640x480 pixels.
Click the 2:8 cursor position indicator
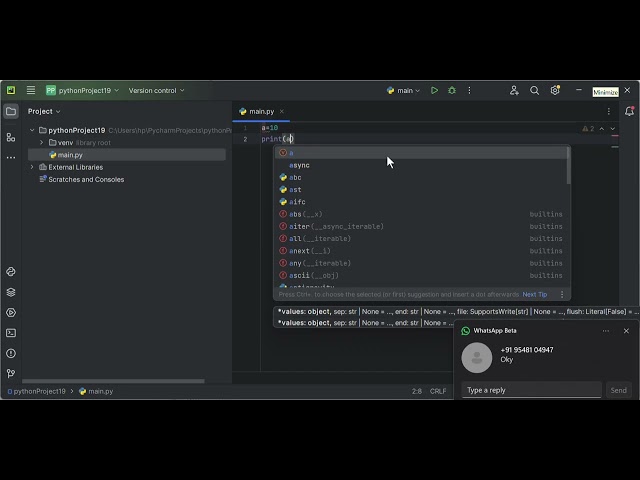(x=417, y=391)
